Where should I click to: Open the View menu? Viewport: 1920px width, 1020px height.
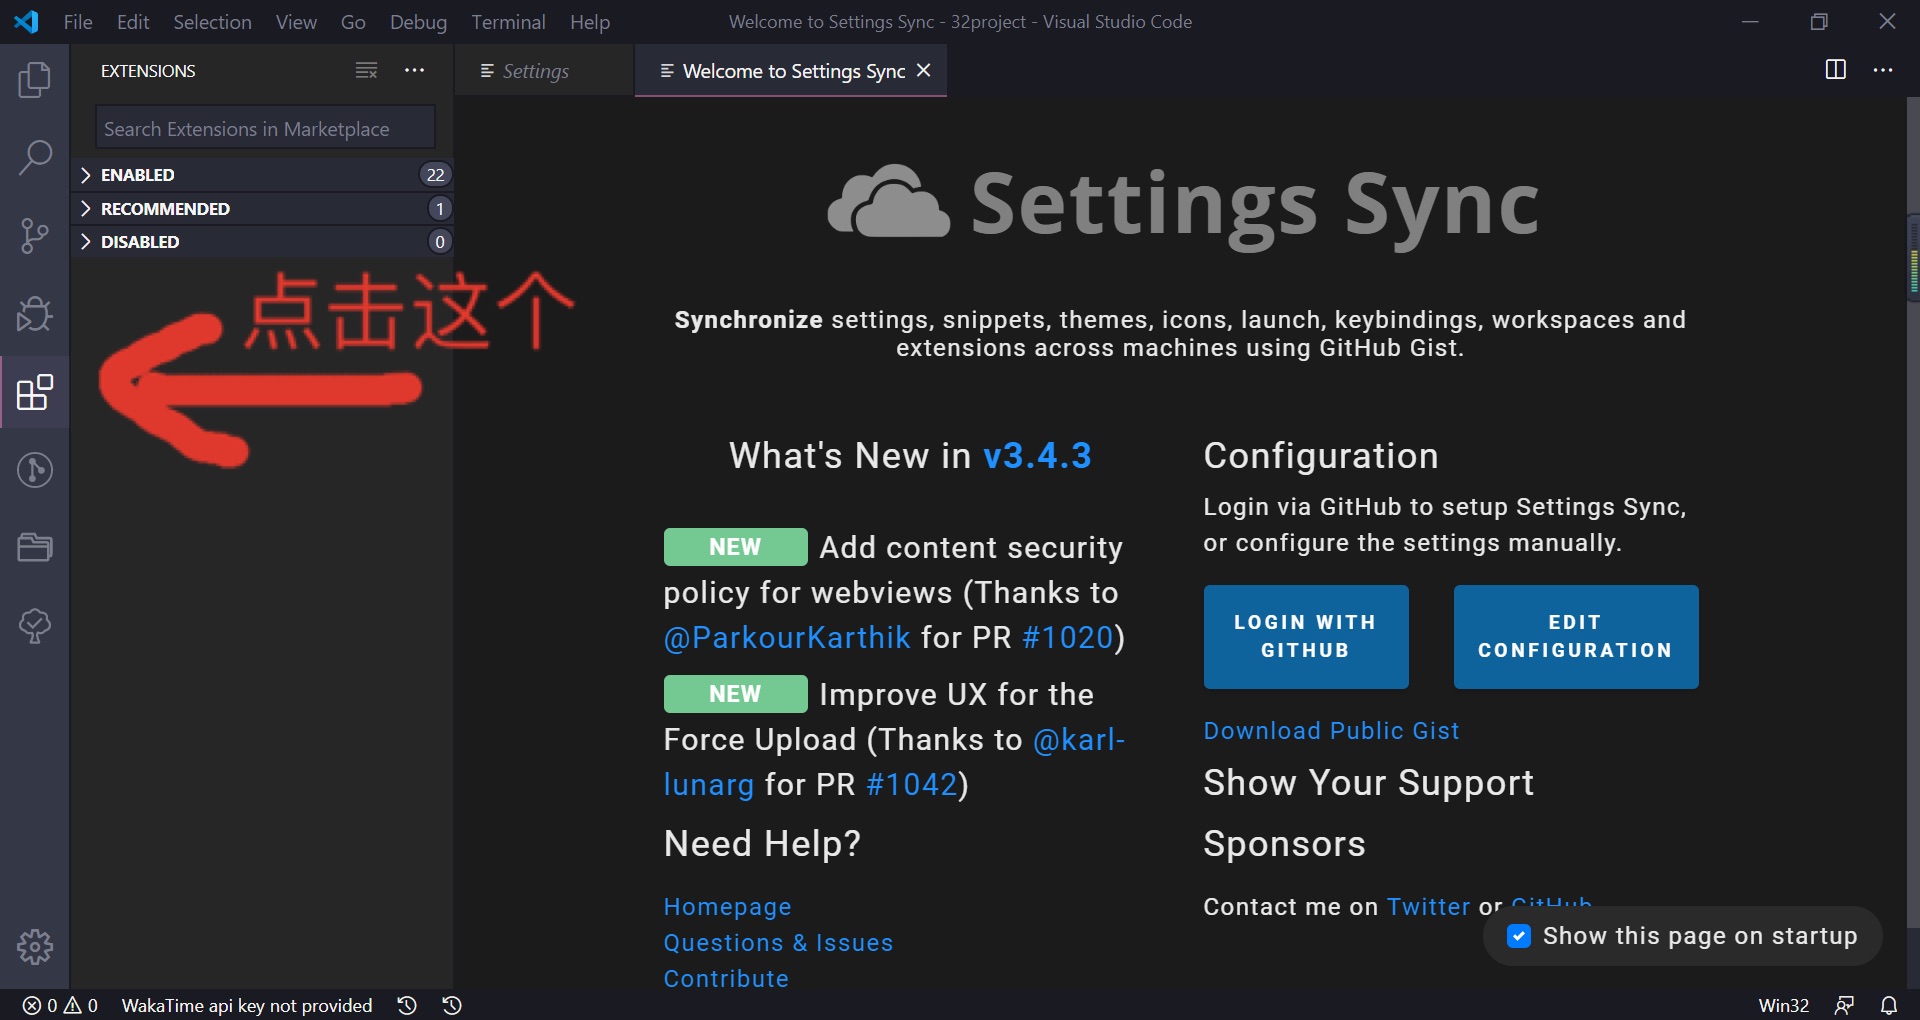click(x=296, y=22)
